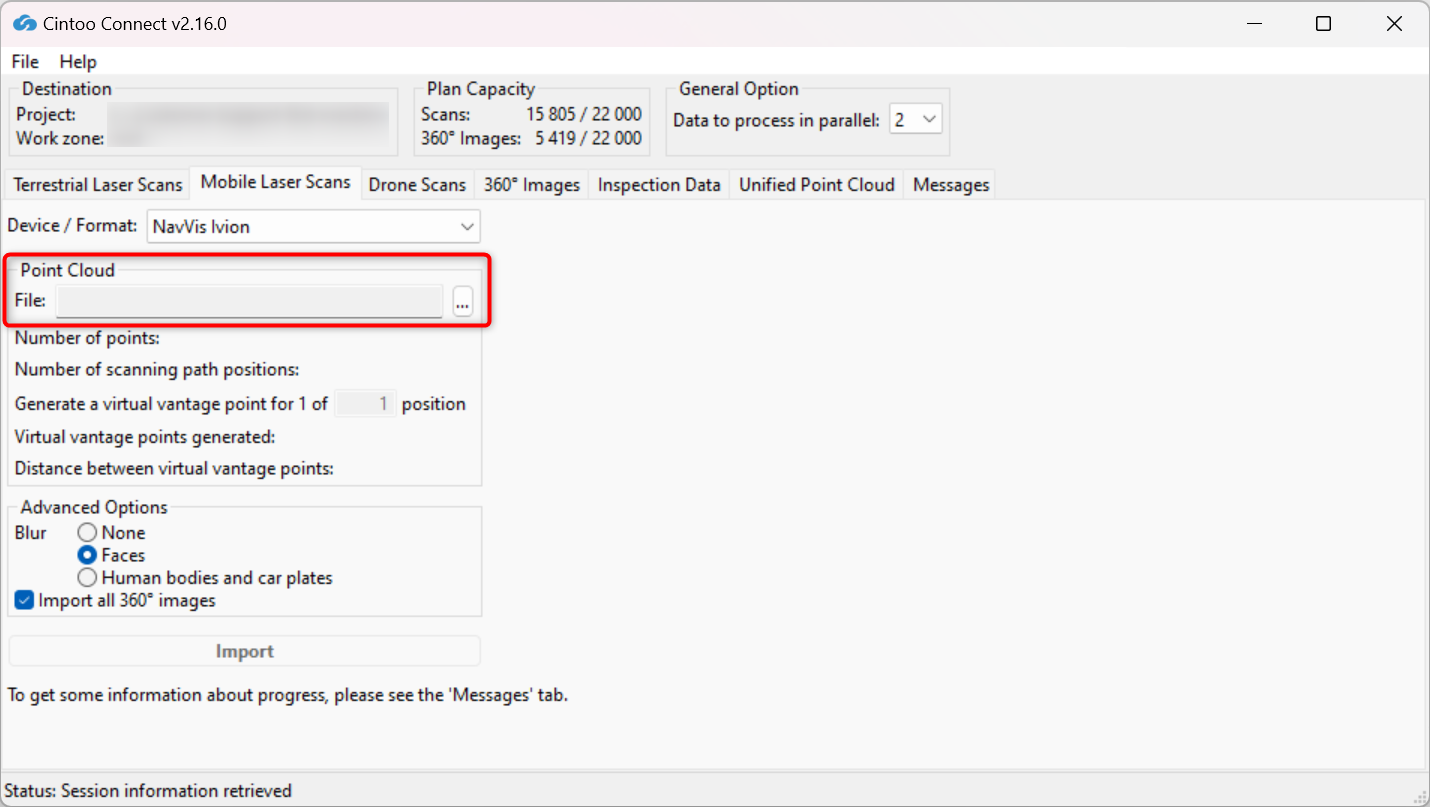Select the Faces blur option
1430x807 pixels.
(x=112, y=555)
